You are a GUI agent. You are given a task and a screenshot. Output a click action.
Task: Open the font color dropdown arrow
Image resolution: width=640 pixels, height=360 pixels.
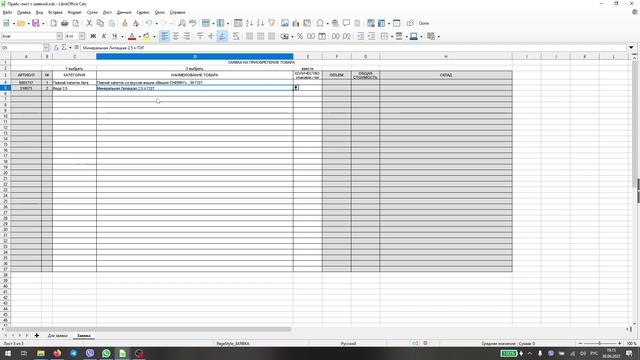(x=140, y=36)
